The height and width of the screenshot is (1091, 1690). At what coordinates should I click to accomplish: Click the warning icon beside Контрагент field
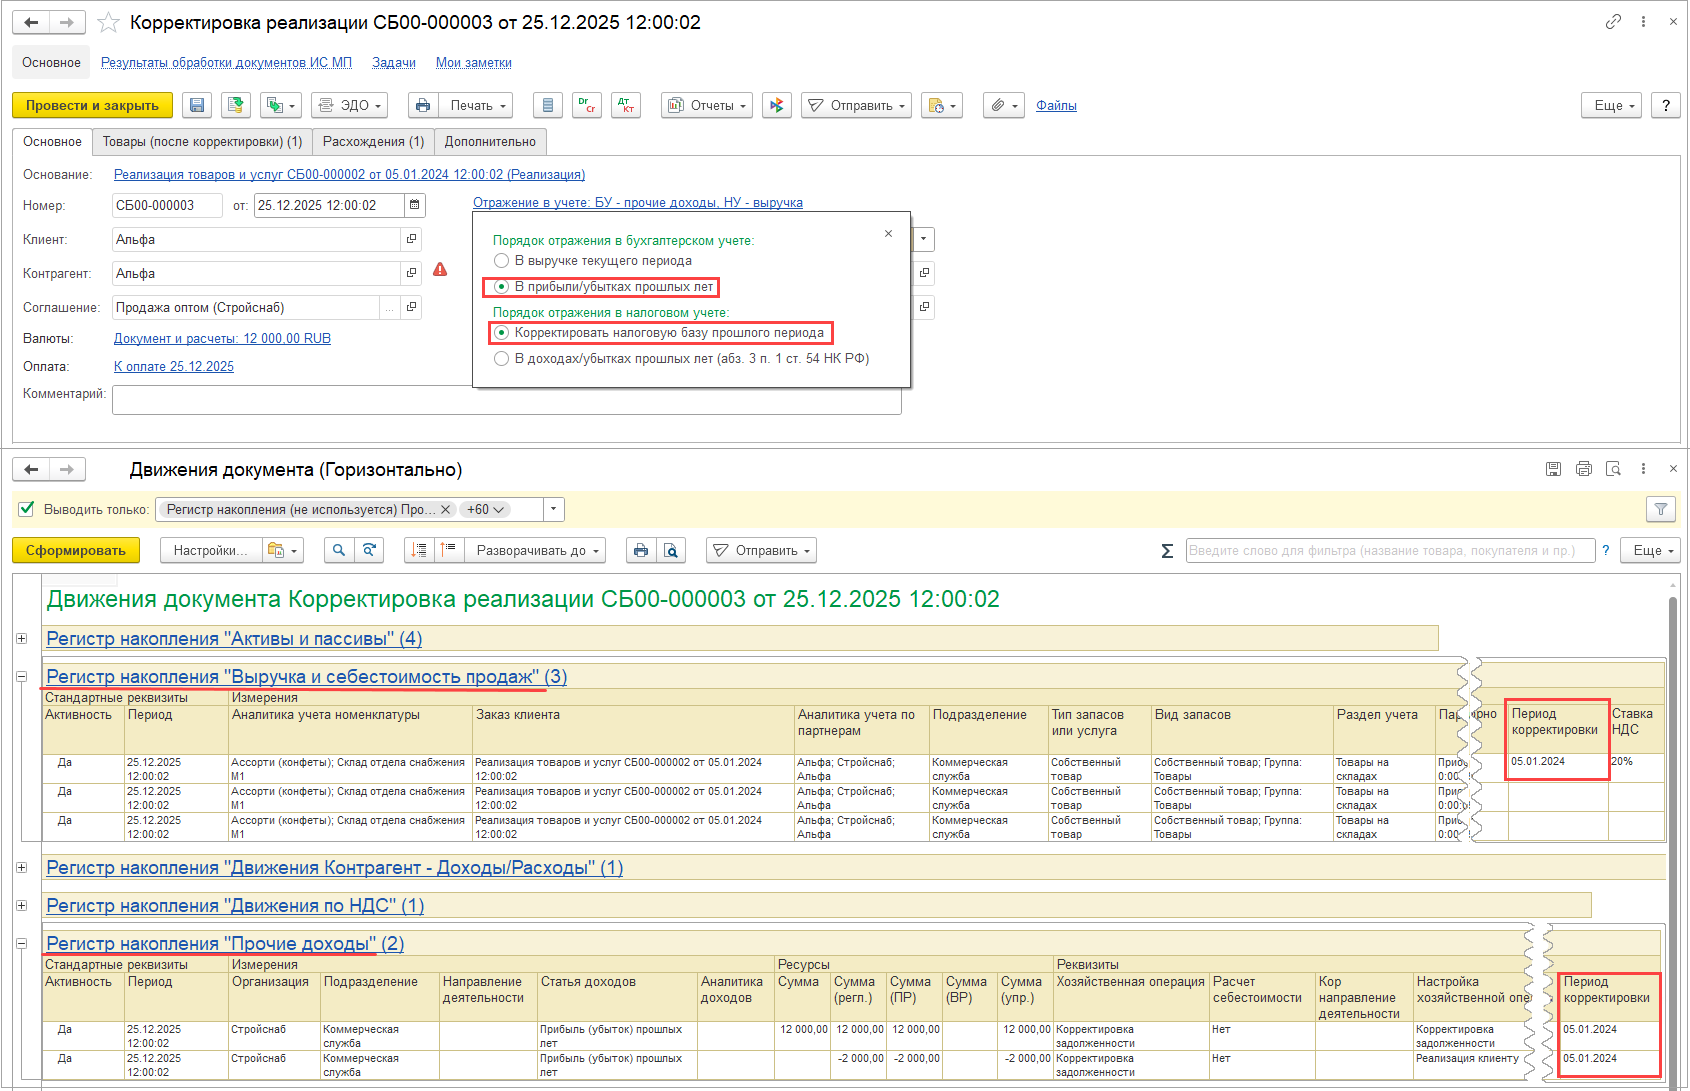point(440,270)
